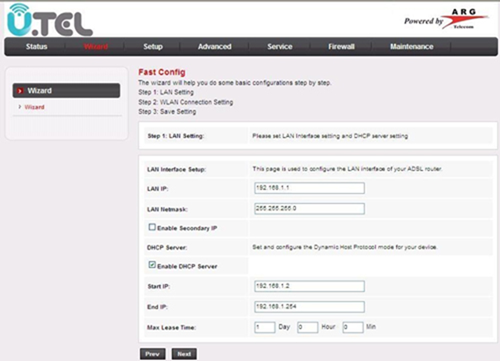
Task: Click the ADSL router LAN interface description
Action: pos(347,169)
